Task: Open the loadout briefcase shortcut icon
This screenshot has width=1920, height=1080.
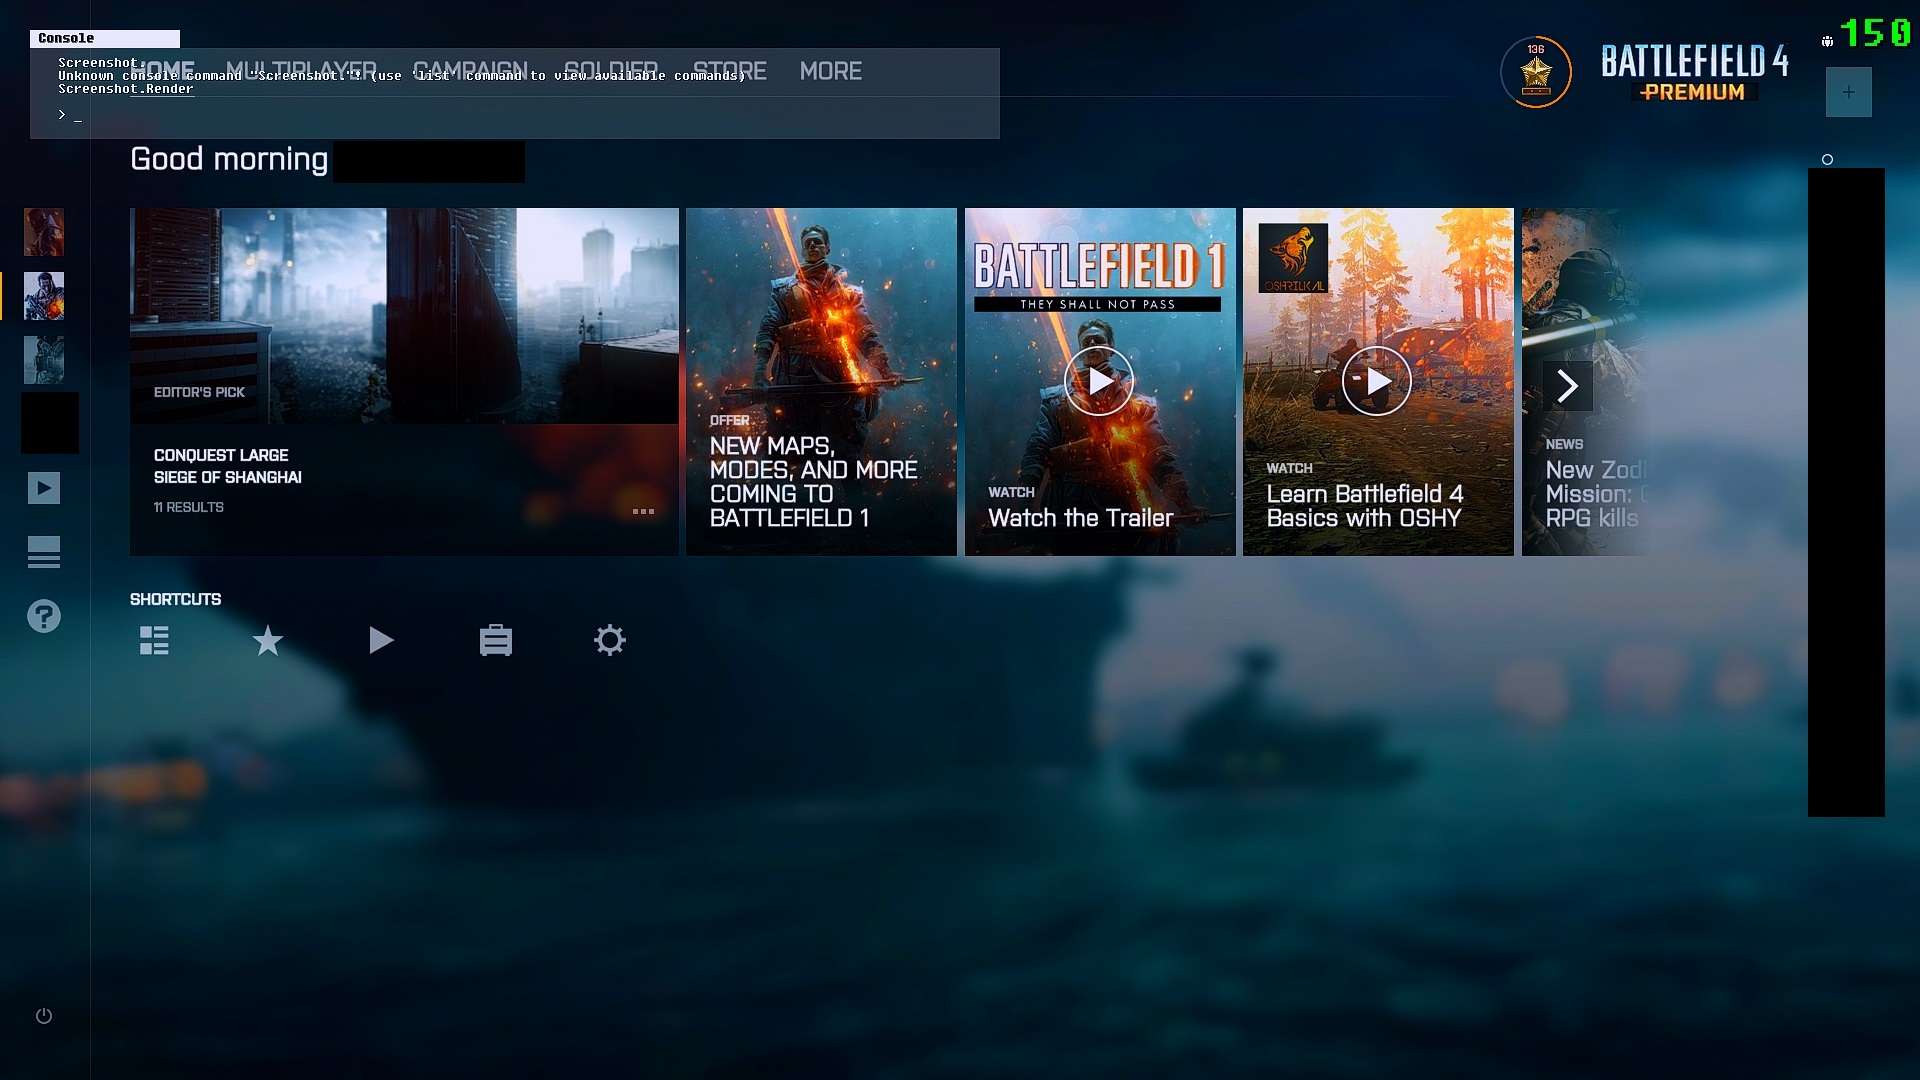Action: [x=495, y=640]
